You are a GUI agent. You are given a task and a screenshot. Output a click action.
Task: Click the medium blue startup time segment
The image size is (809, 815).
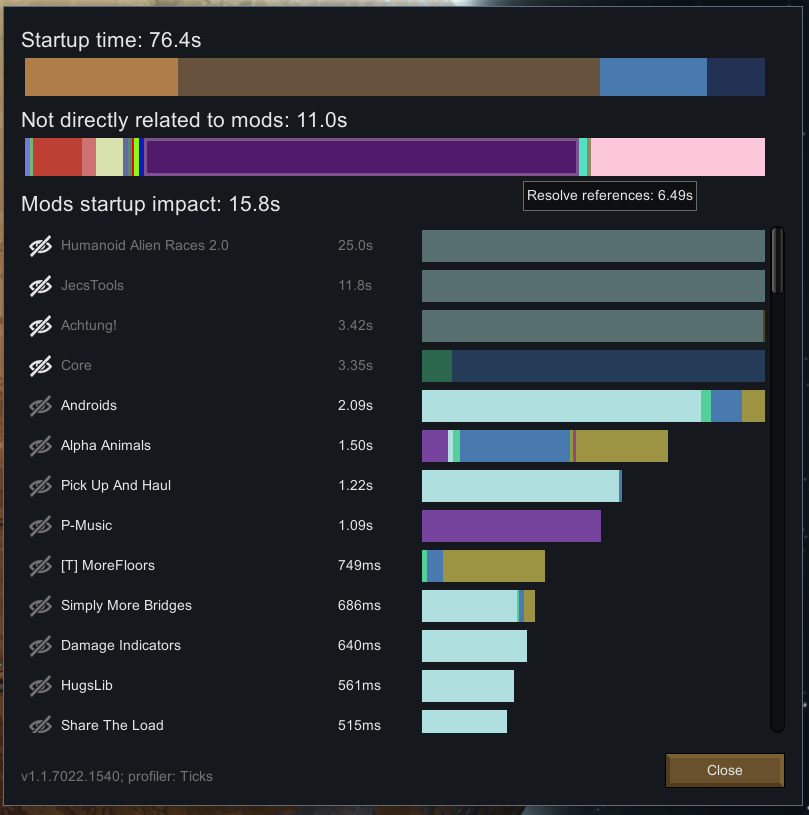[653, 77]
